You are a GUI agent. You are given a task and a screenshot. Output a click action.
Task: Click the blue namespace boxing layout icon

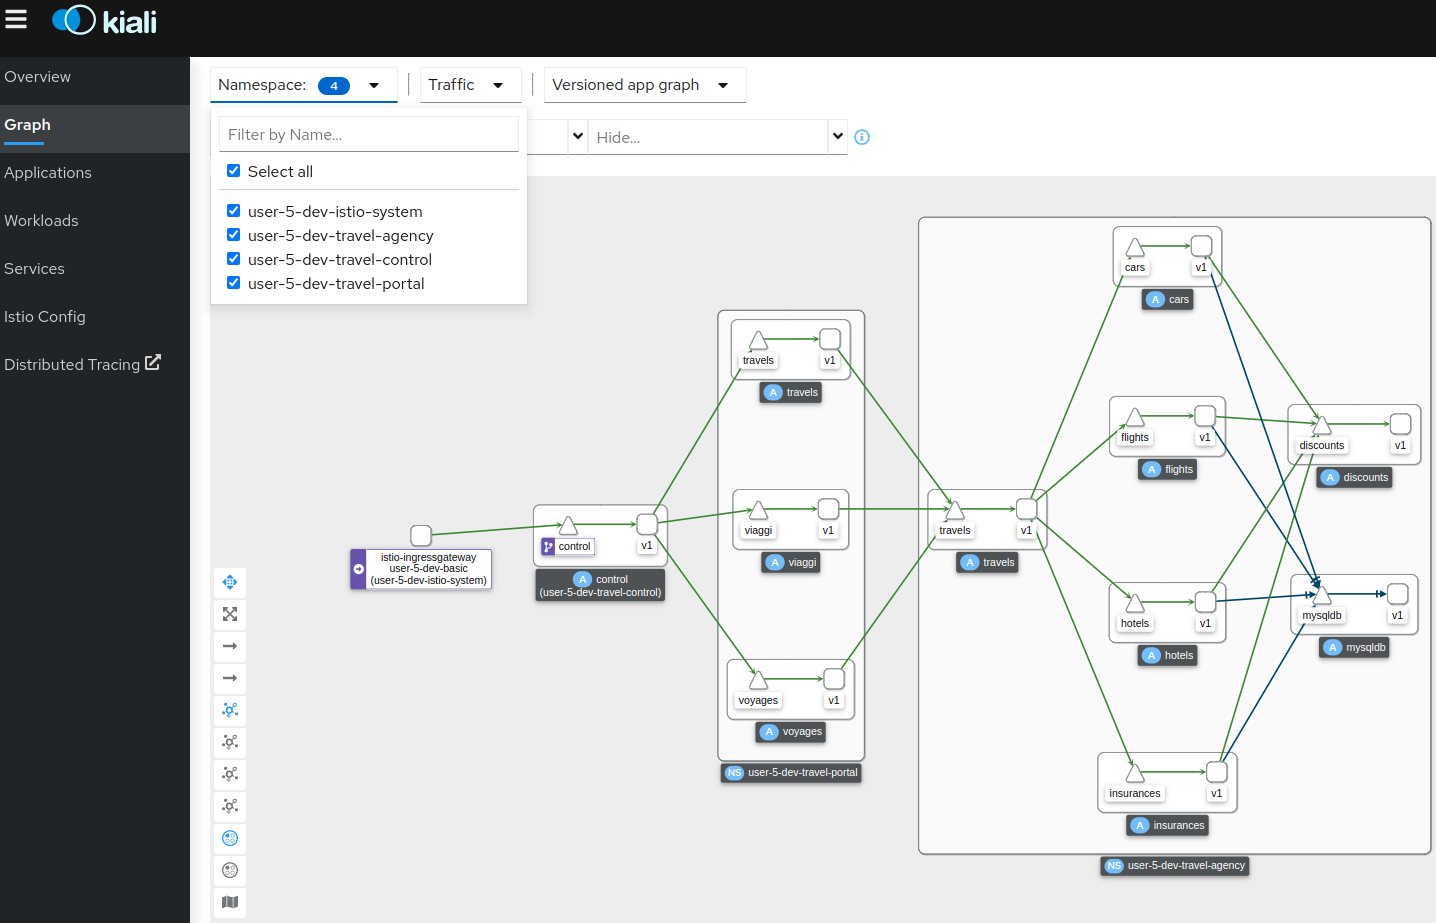230,838
